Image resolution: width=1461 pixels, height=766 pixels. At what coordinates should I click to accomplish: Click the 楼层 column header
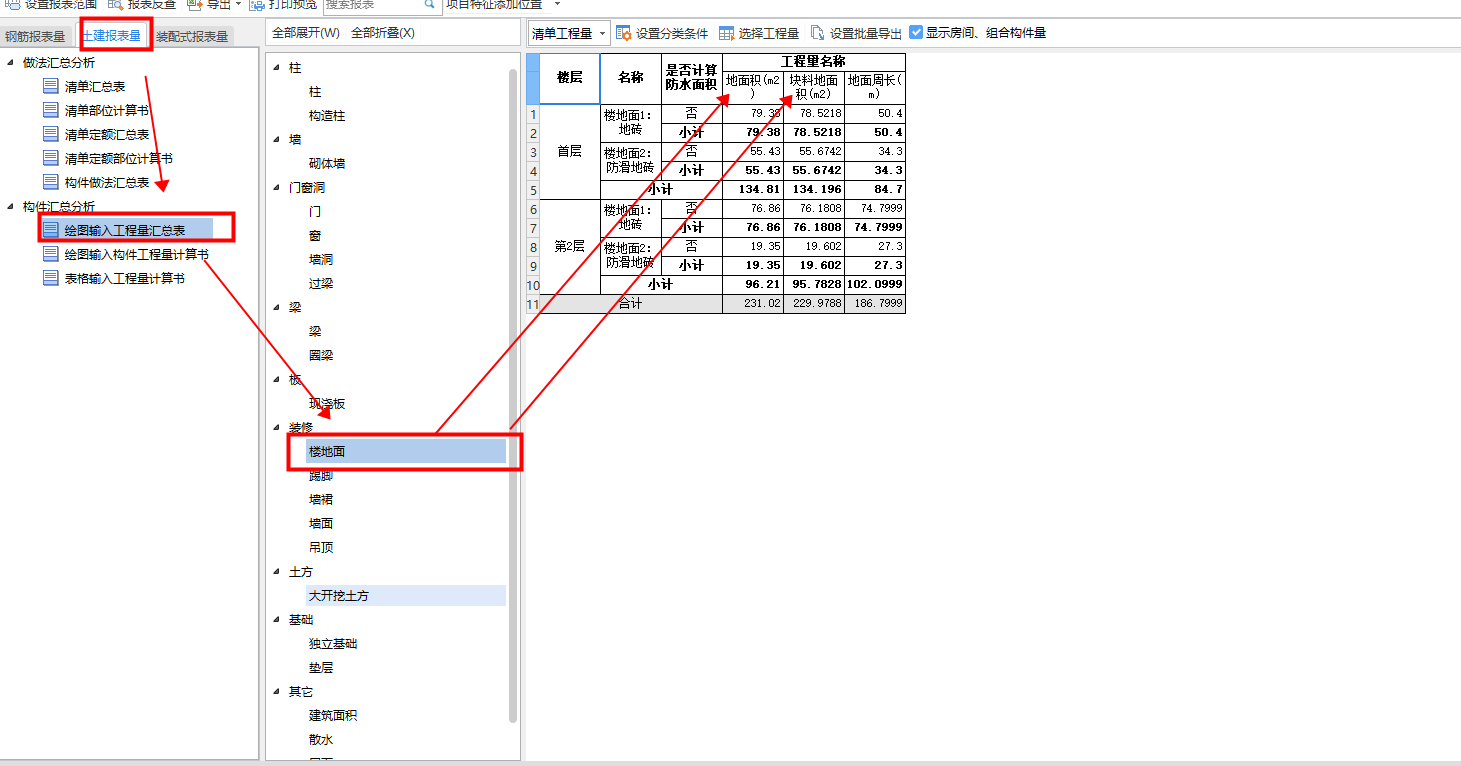point(570,78)
